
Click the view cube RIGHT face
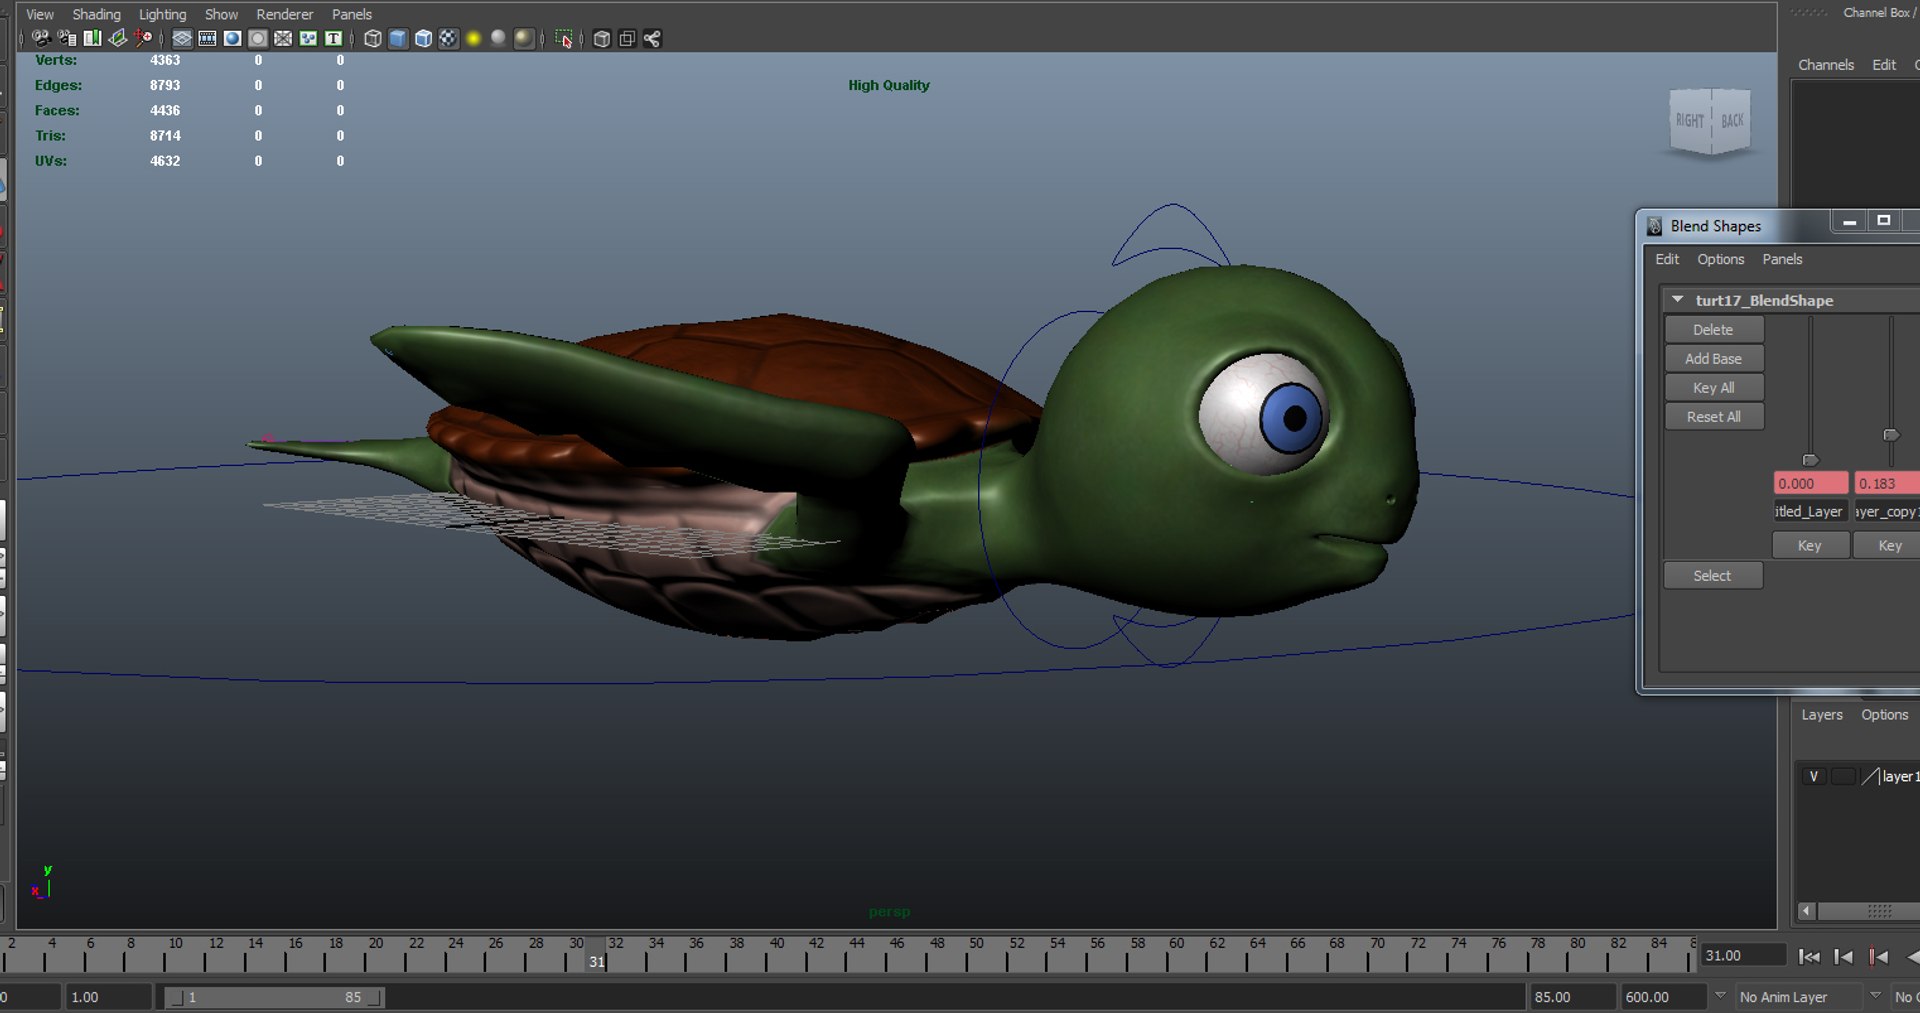[x=1689, y=120]
